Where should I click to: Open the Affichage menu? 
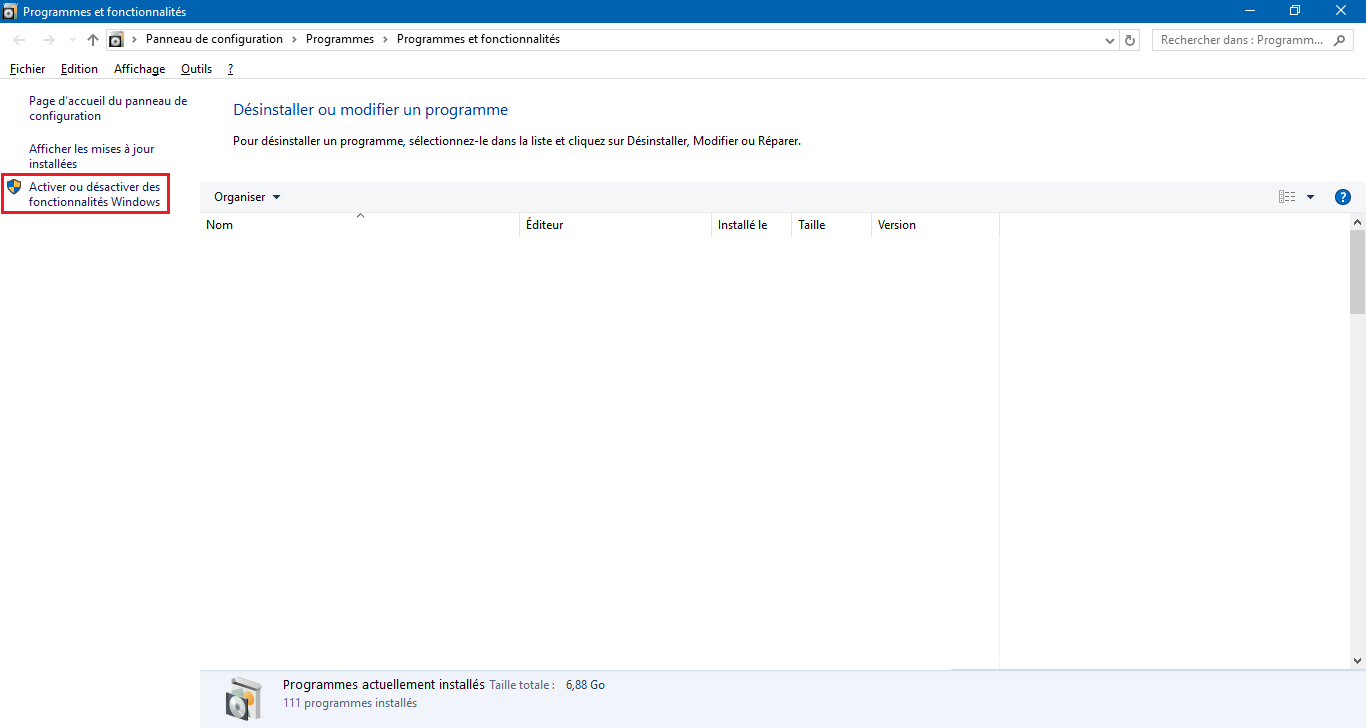[x=139, y=69]
